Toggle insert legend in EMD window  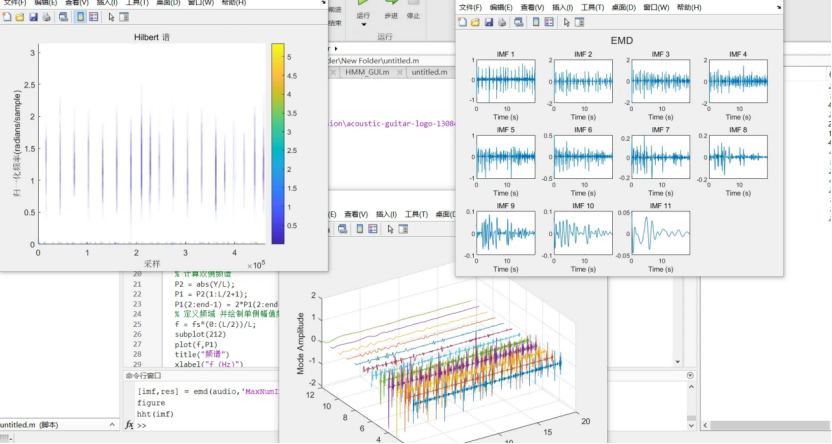[549, 22]
